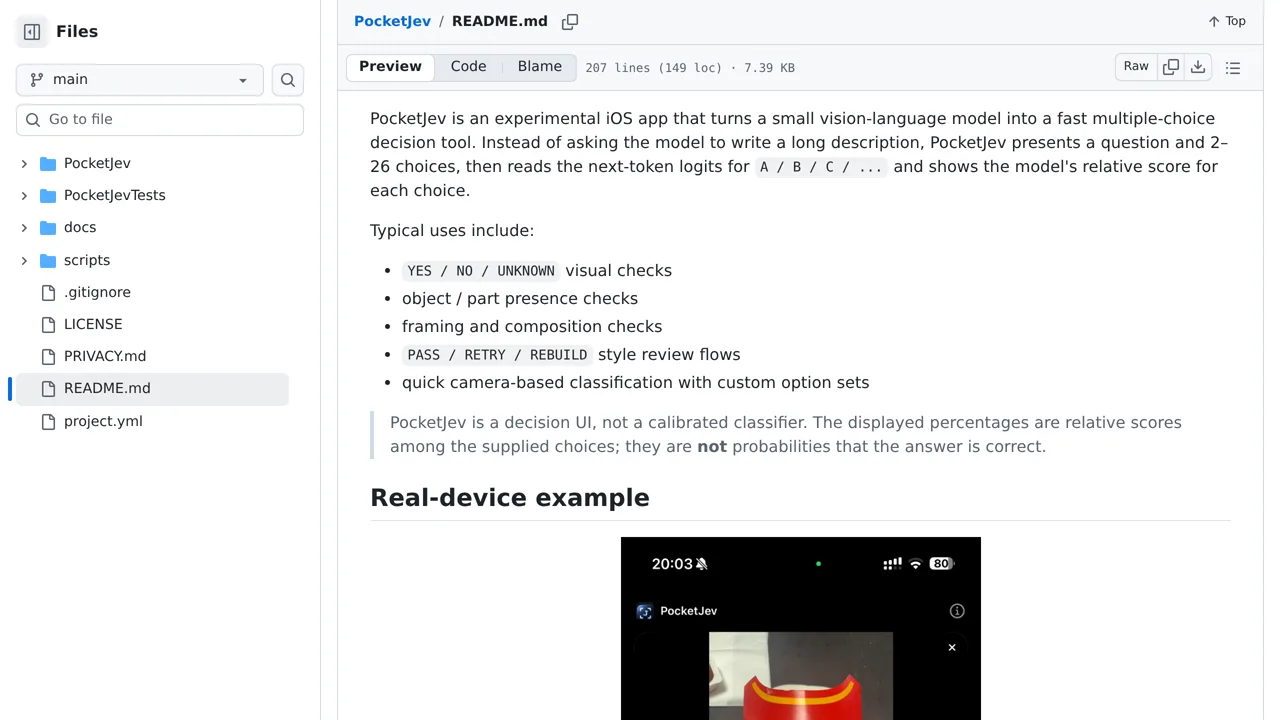Open the PocketJevTests folder
Image resolution: width=1280 pixels, height=720 pixels.
(x=114, y=195)
